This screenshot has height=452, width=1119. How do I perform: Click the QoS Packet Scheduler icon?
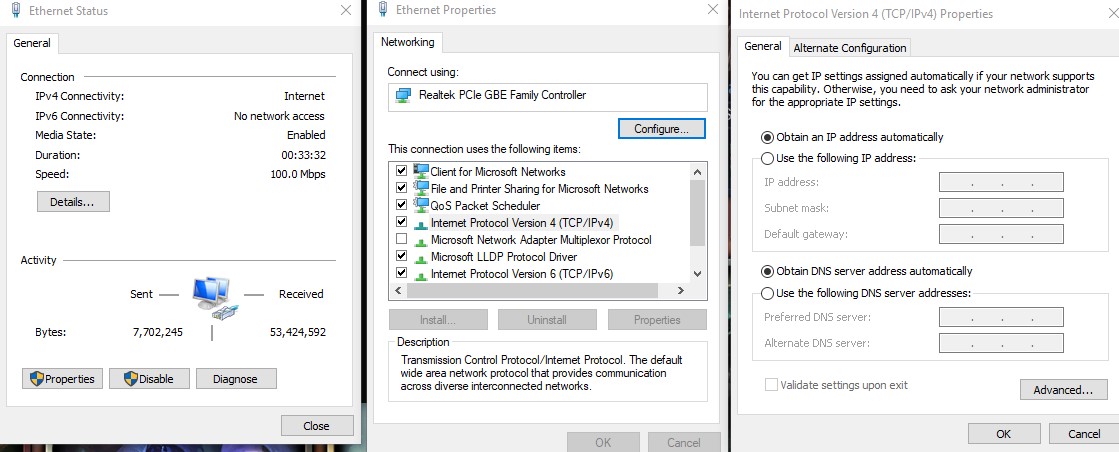421,205
